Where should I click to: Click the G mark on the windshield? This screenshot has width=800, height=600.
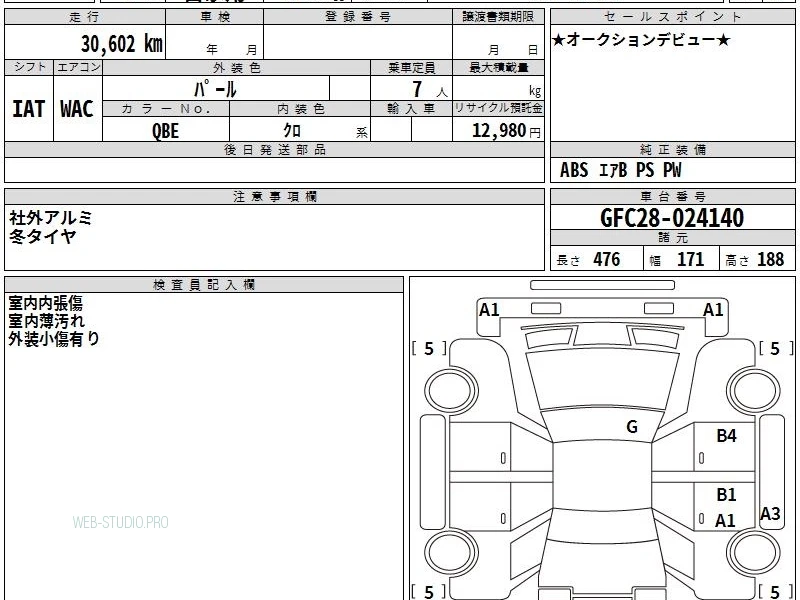(x=632, y=427)
